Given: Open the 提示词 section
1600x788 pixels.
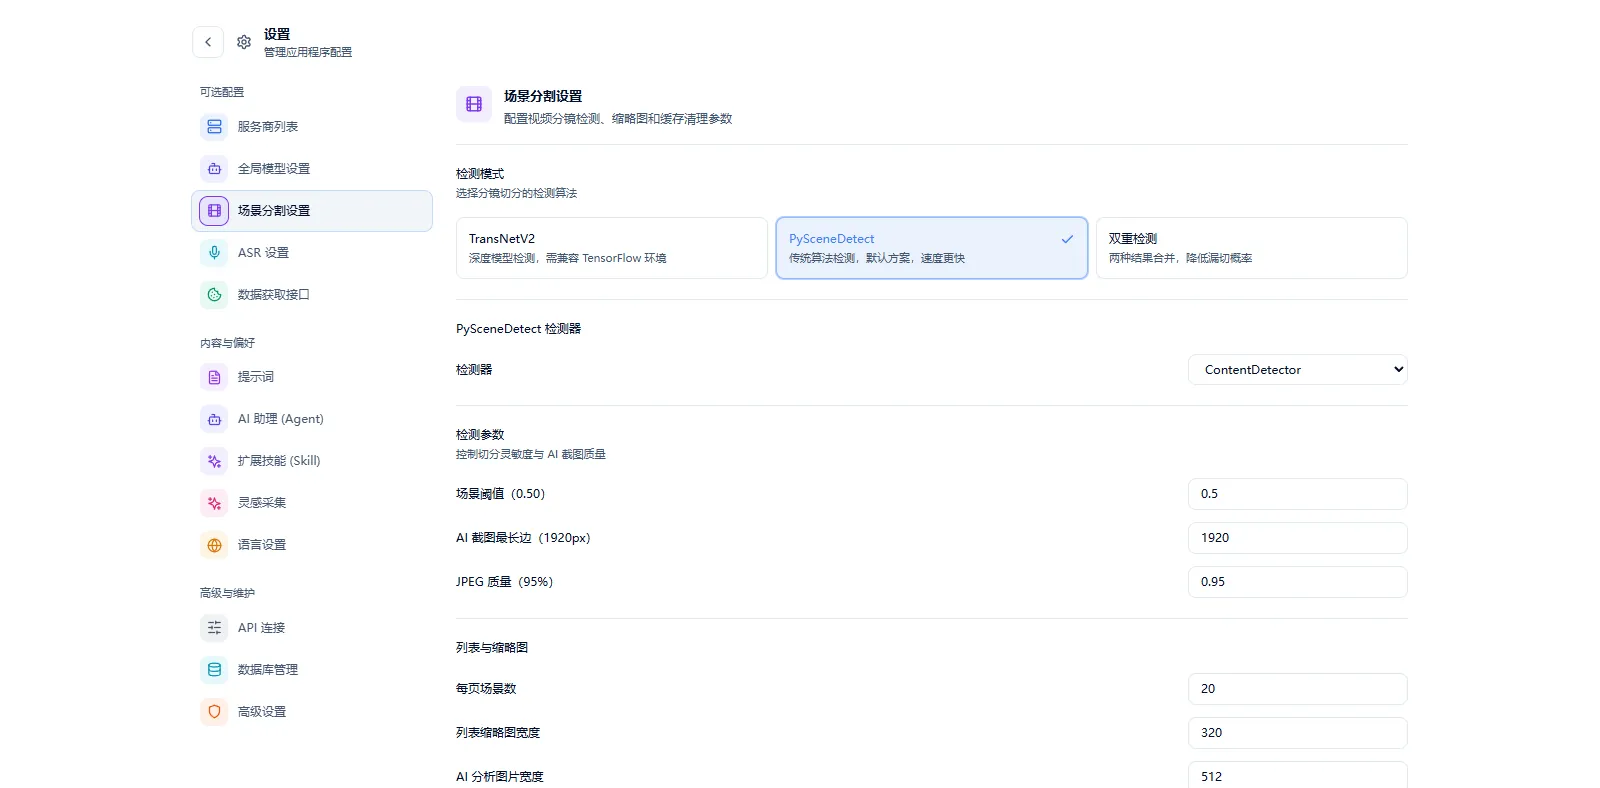Looking at the screenshot, I should 312,377.
